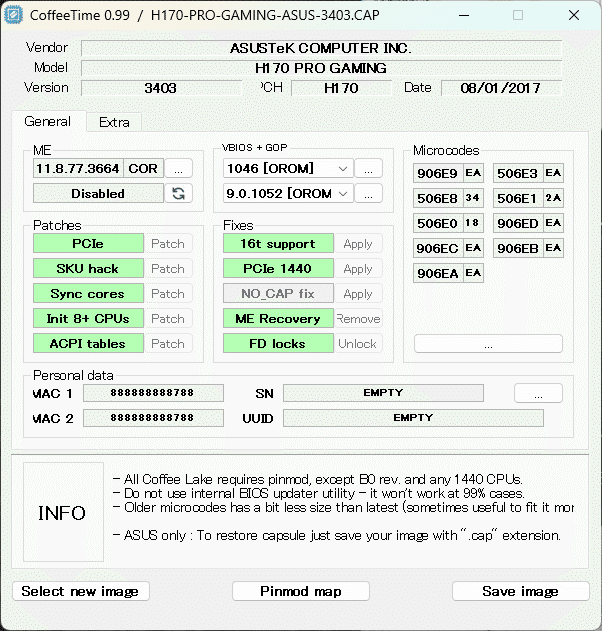This screenshot has height=631, width=602.
Task: Select the ACPI tables status label
Action: click(x=88, y=343)
